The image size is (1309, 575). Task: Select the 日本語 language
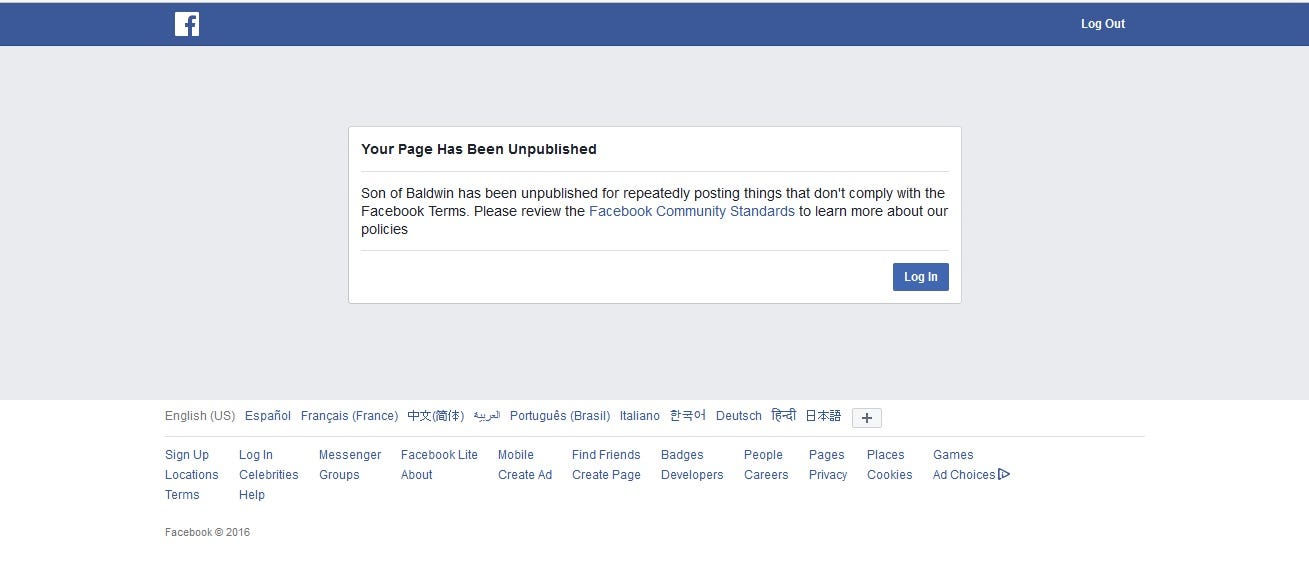pyautogui.click(x=823, y=416)
